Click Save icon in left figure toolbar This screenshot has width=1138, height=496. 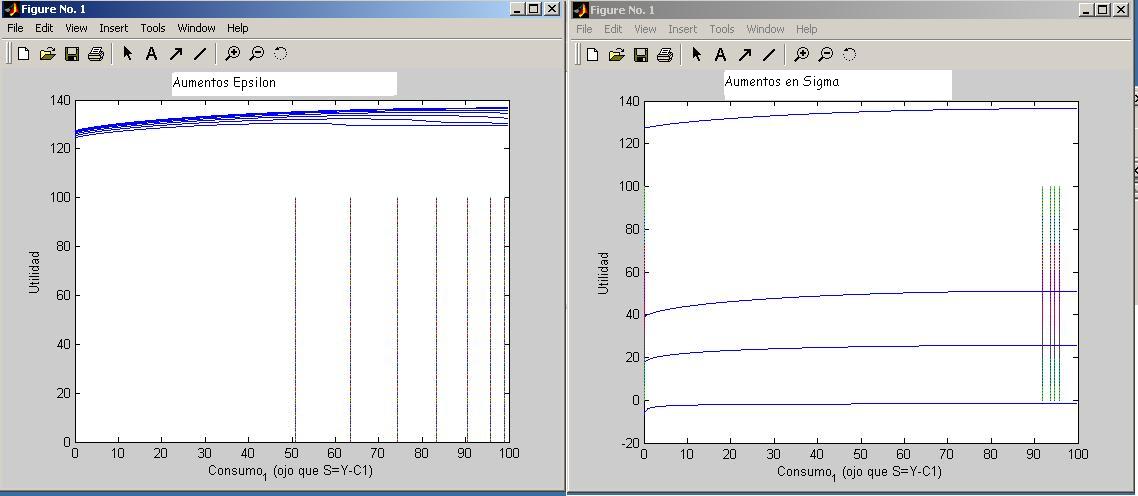point(71,54)
